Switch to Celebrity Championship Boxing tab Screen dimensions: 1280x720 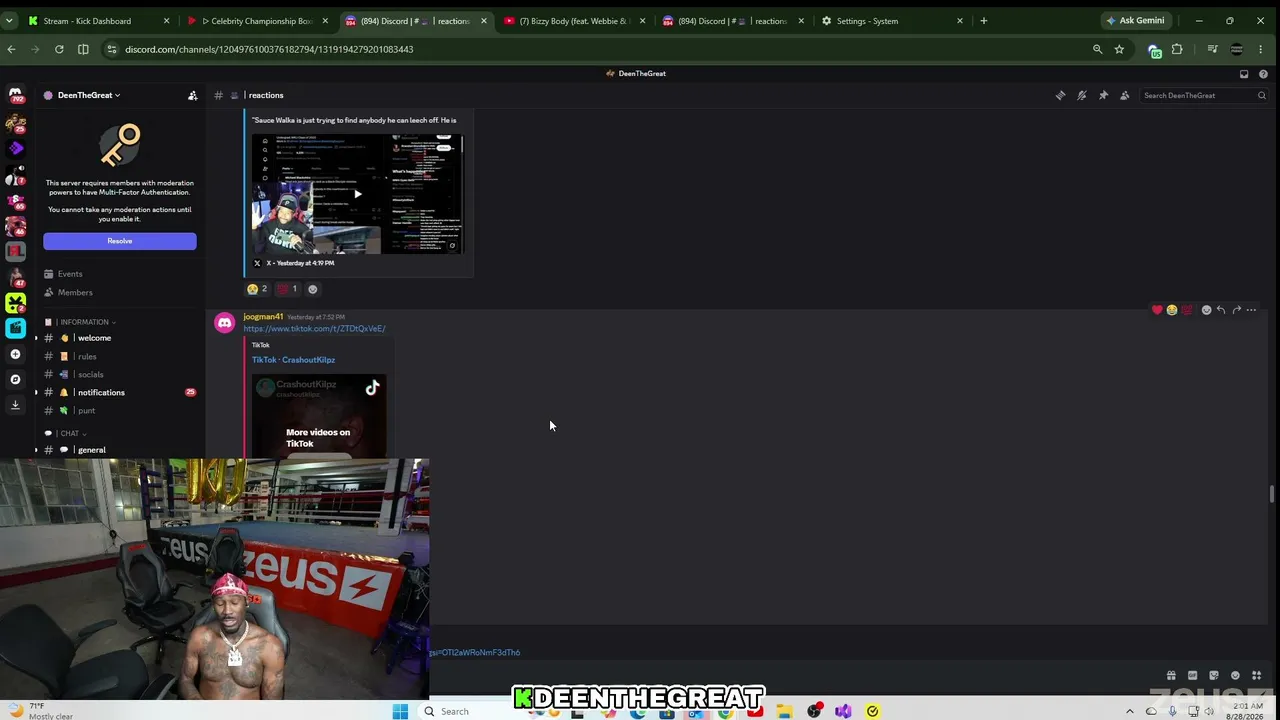coord(257,21)
